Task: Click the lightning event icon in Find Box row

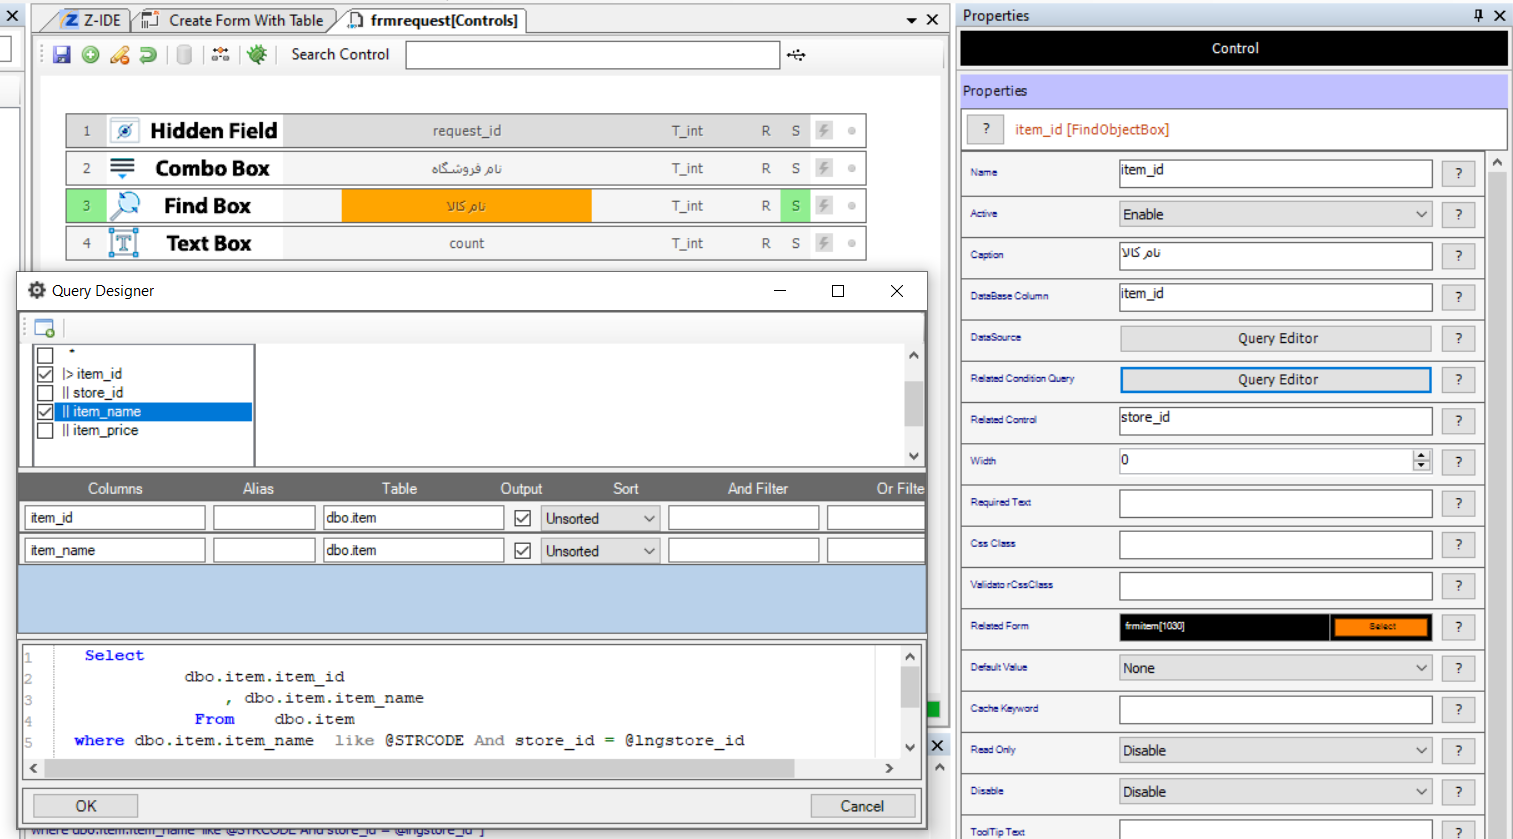Action: (824, 206)
